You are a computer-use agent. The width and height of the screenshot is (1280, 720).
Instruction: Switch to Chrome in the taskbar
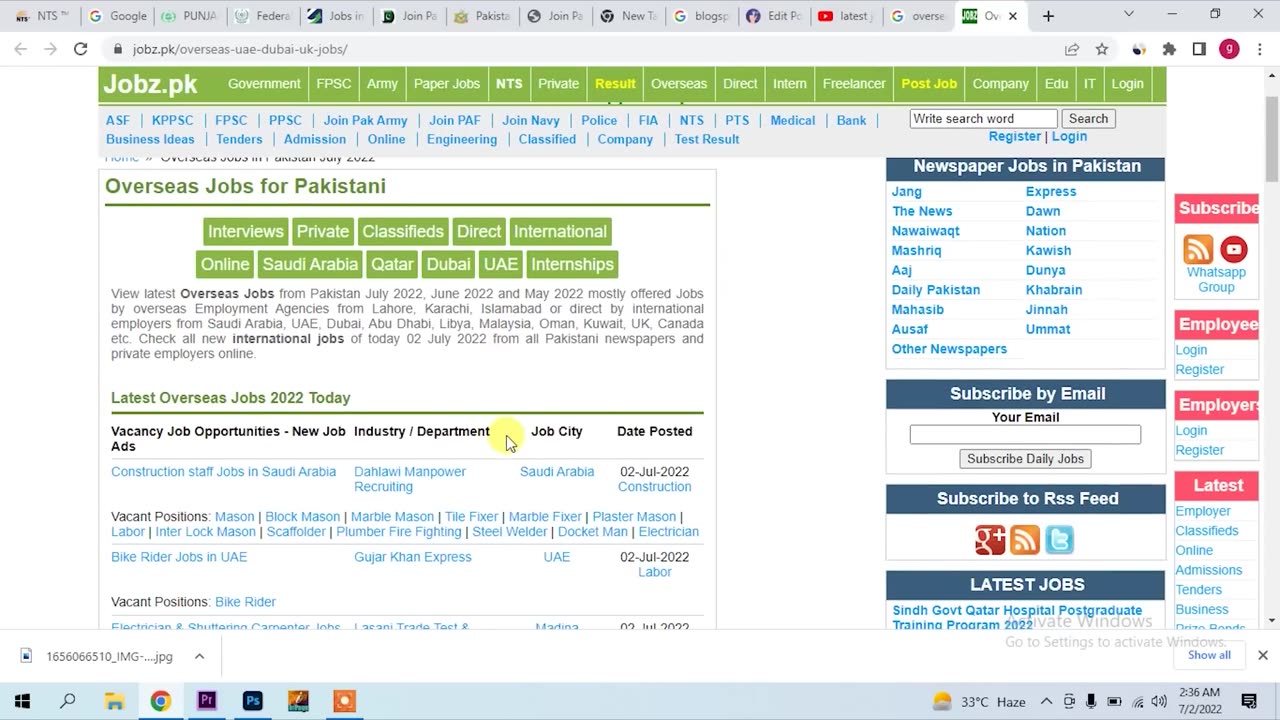pyautogui.click(x=160, y=701)
